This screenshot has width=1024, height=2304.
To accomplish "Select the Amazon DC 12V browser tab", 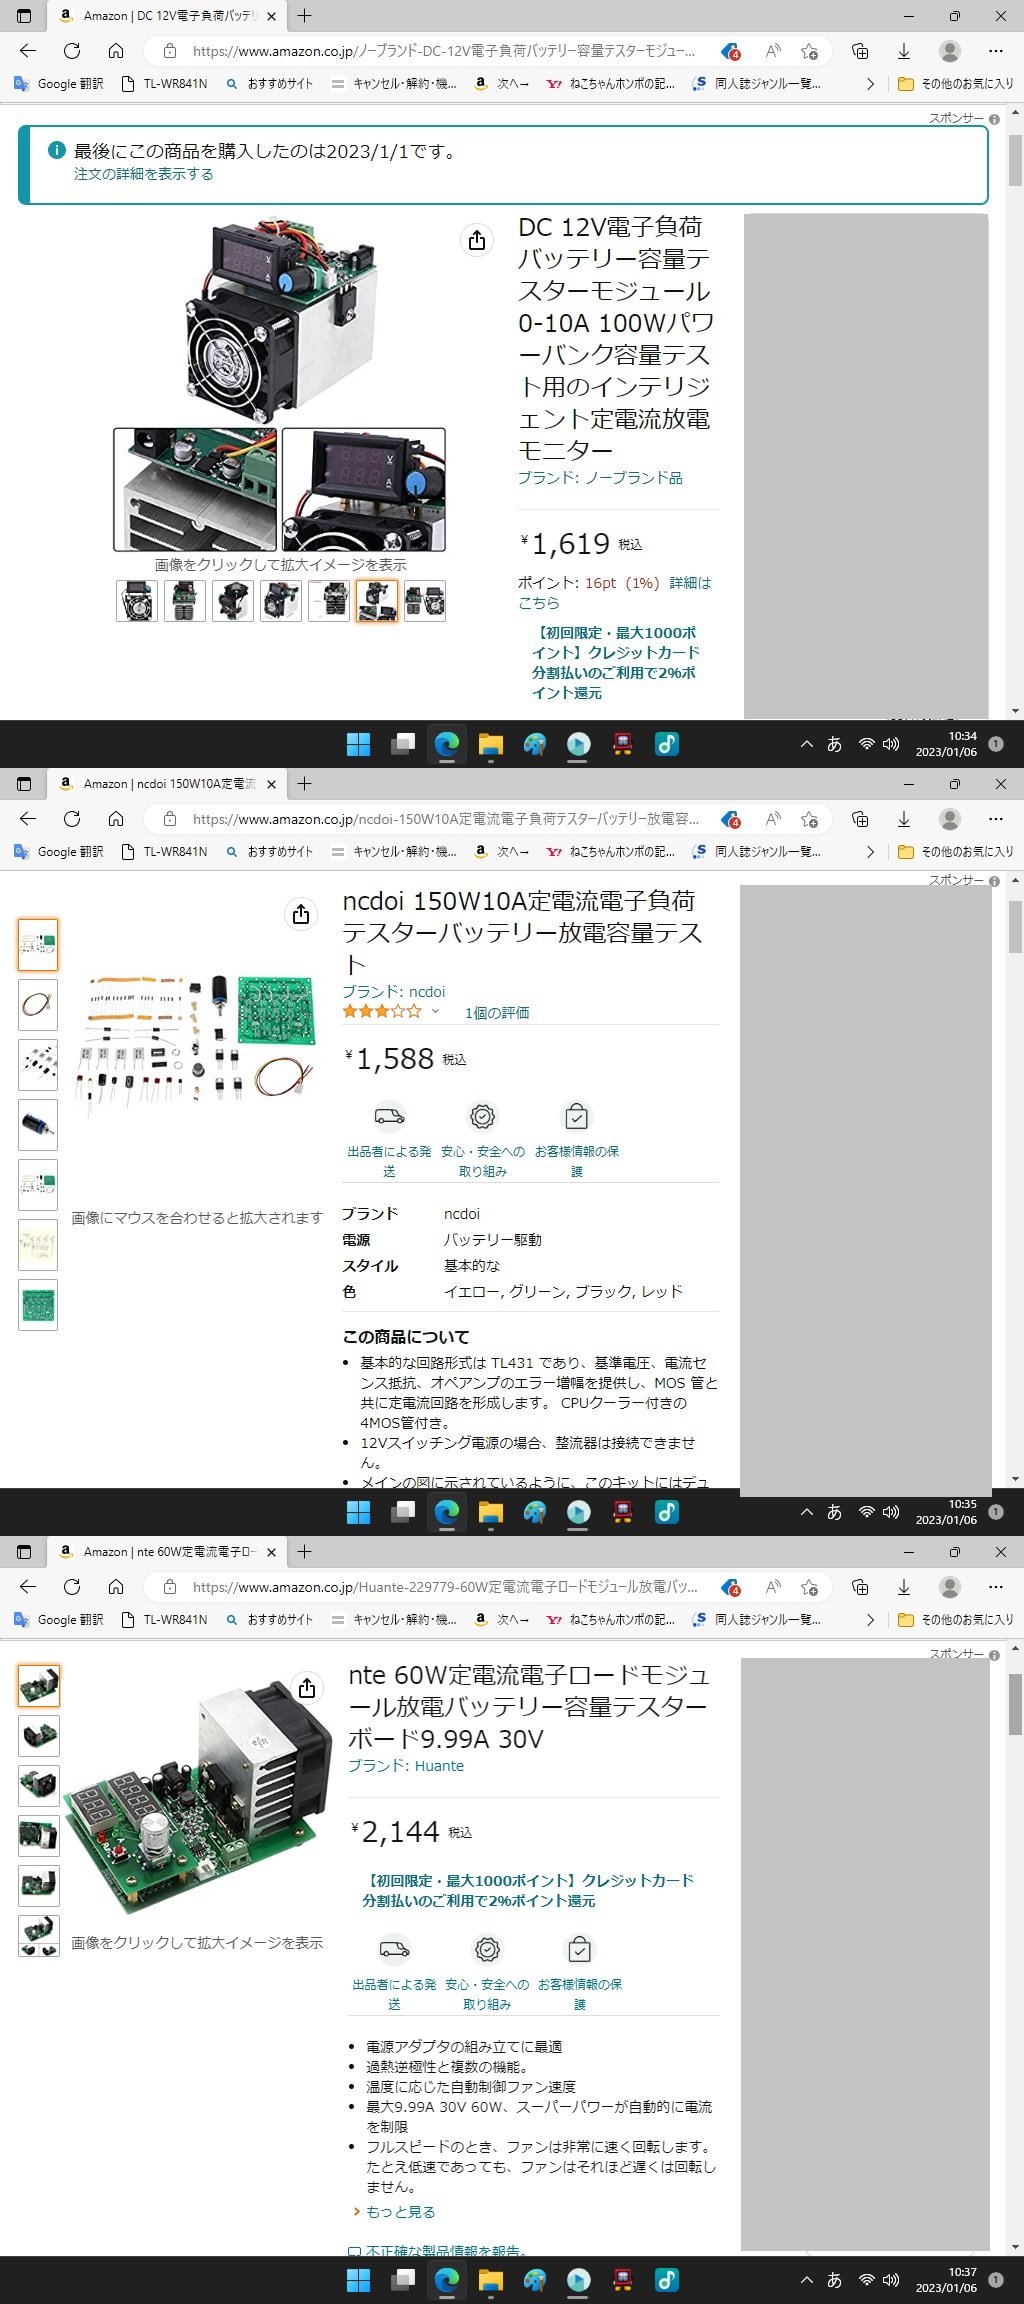I will click(168, 16).
